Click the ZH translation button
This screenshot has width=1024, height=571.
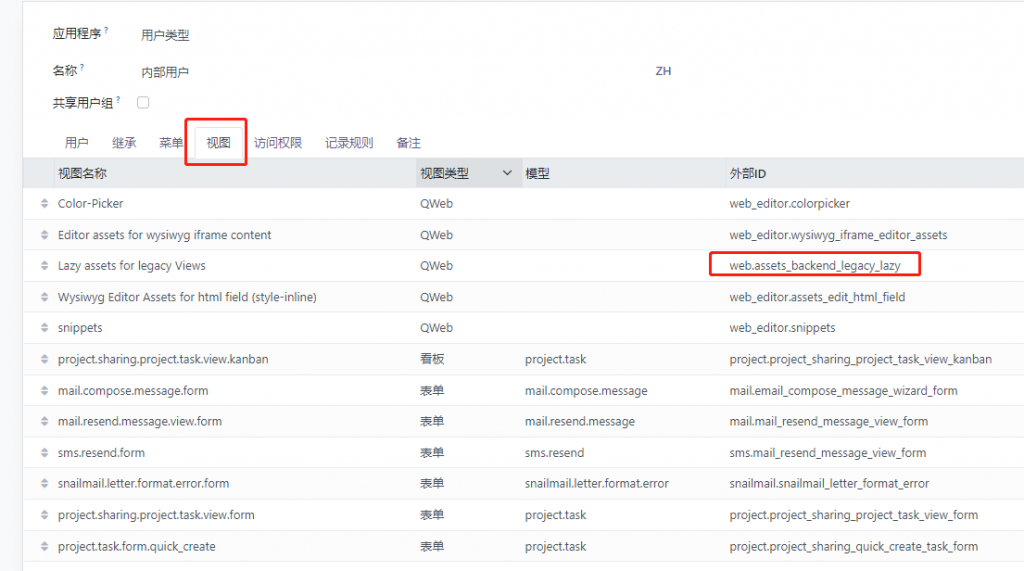click(x=663, y=71)
